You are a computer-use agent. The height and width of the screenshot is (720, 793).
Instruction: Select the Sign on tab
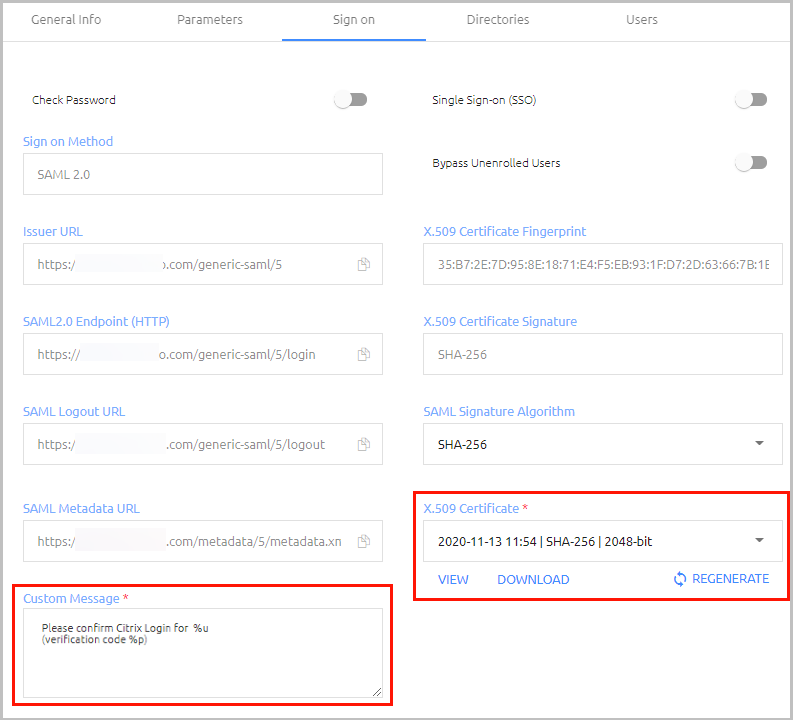click(354, 20)
